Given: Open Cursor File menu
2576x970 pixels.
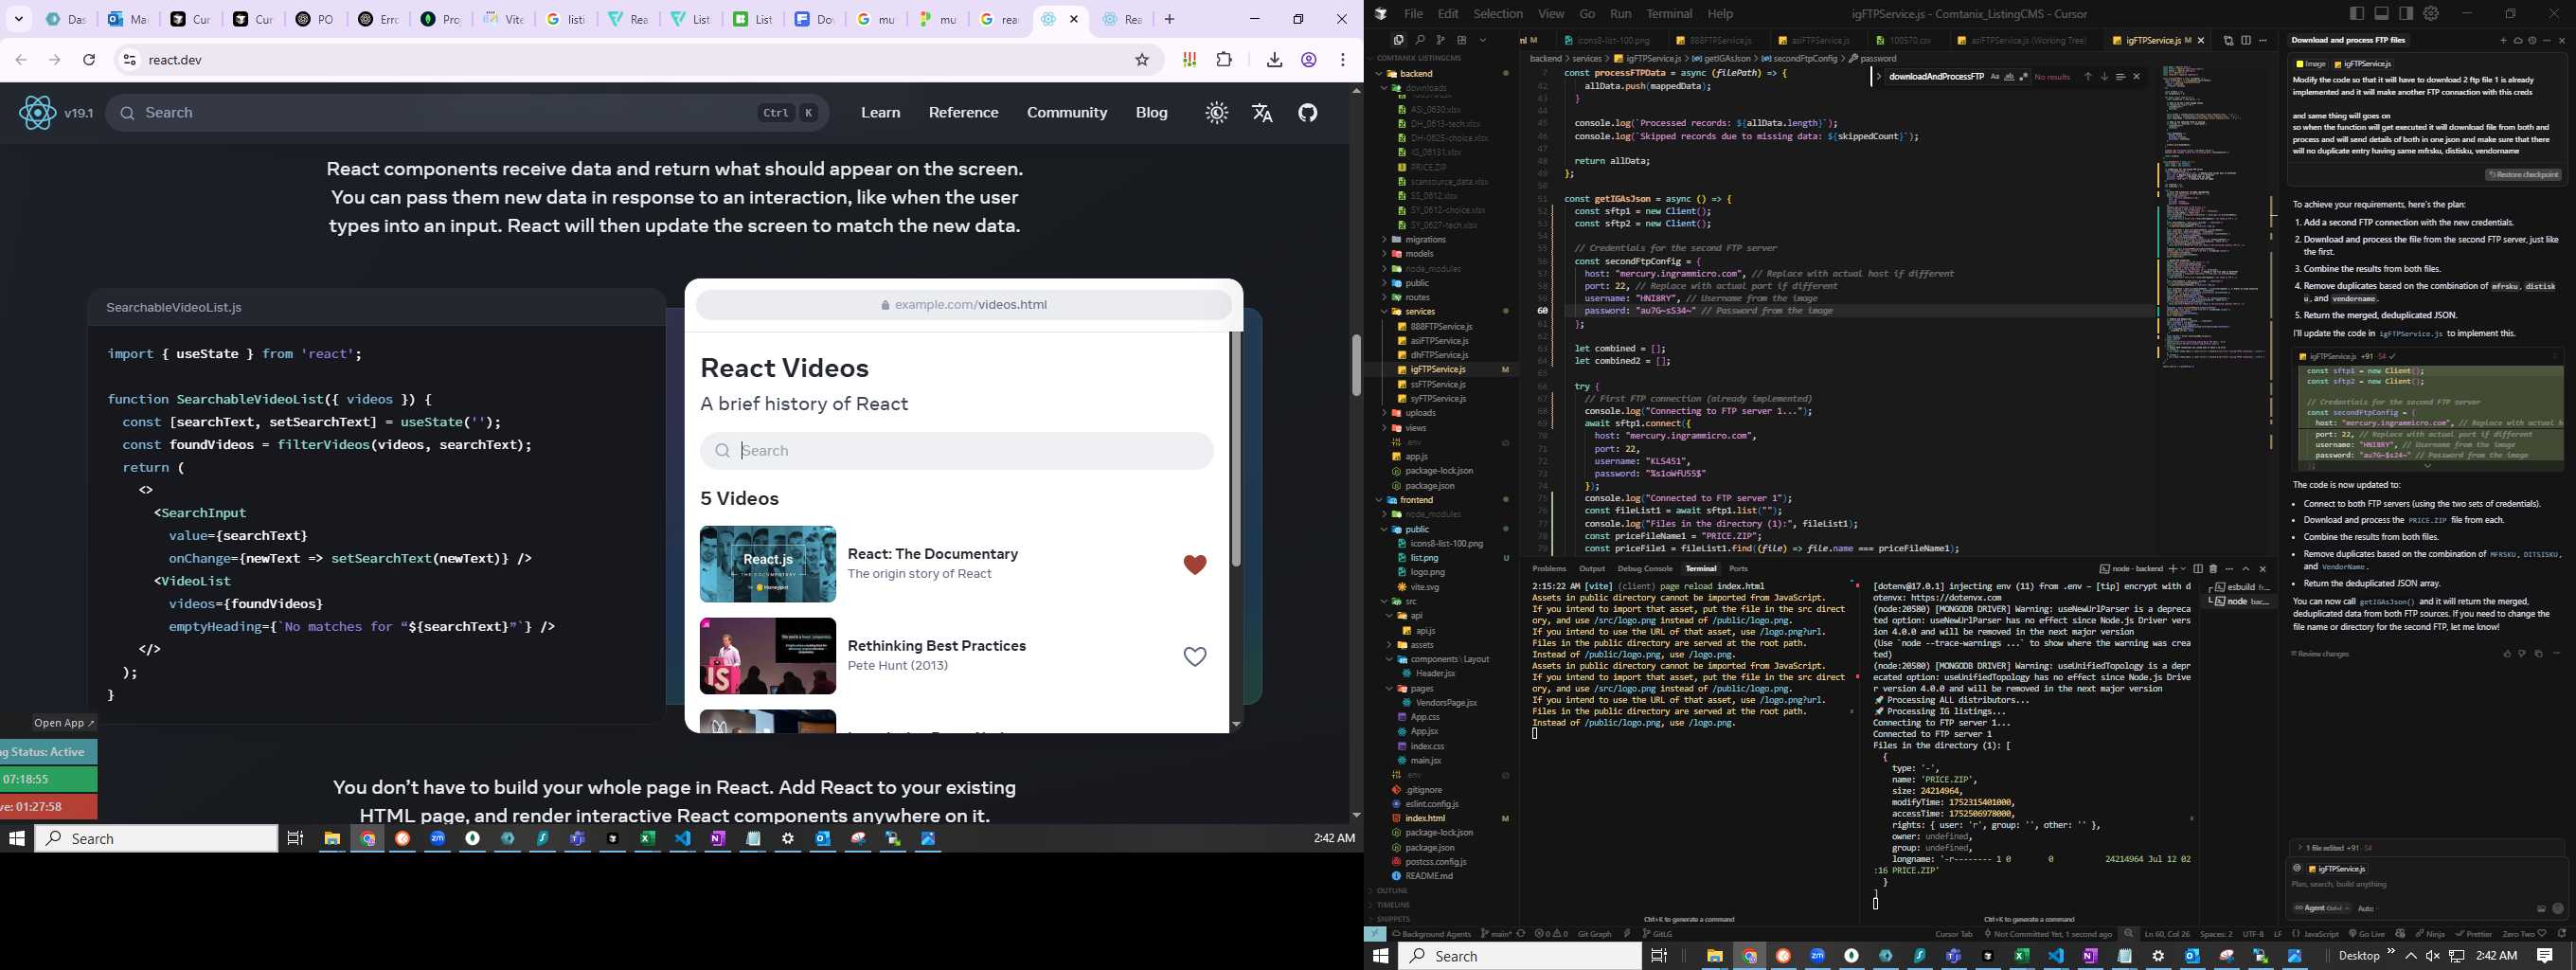Looking at the screenshot, I should pos(1413,14).
